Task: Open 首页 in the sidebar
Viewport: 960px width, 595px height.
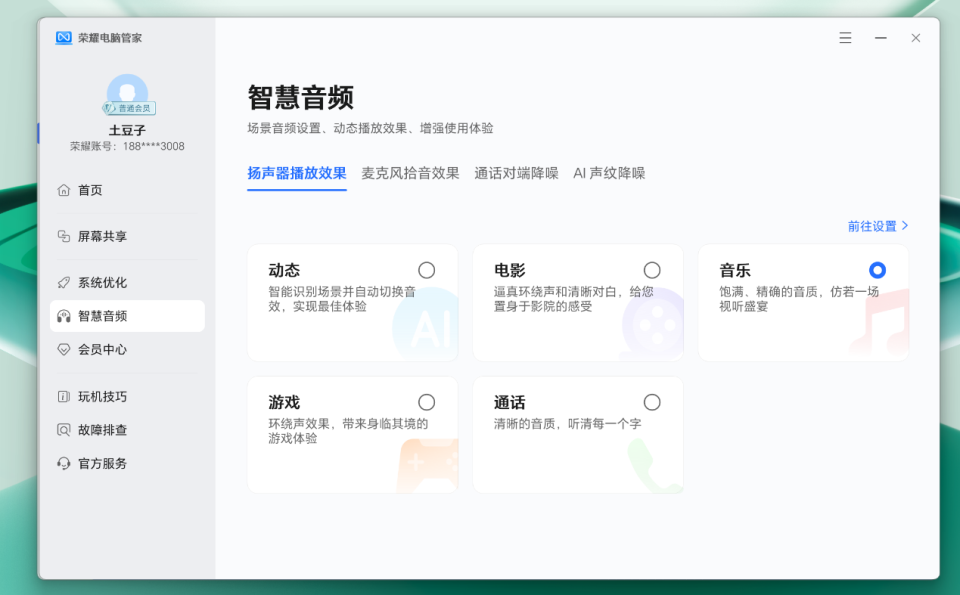Action: coord(127,190)
